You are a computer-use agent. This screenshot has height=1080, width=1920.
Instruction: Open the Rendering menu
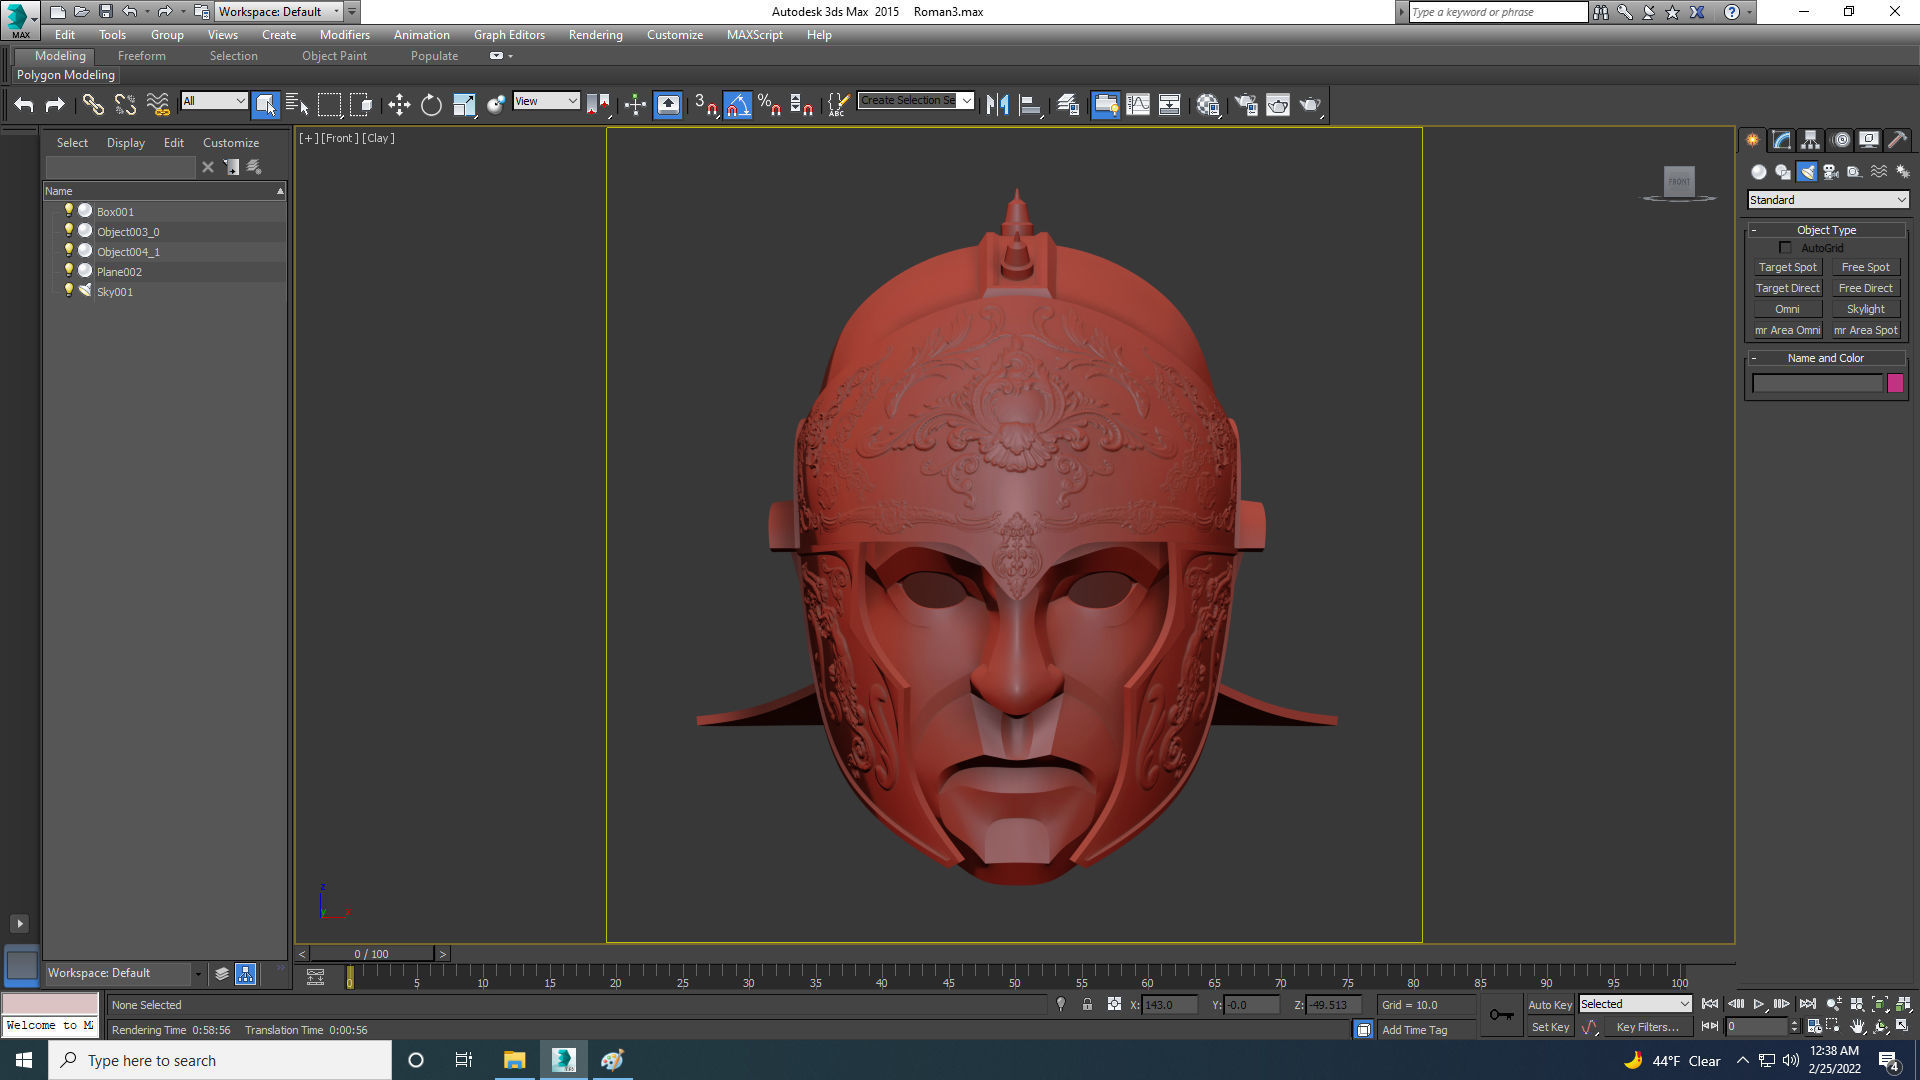595,35
